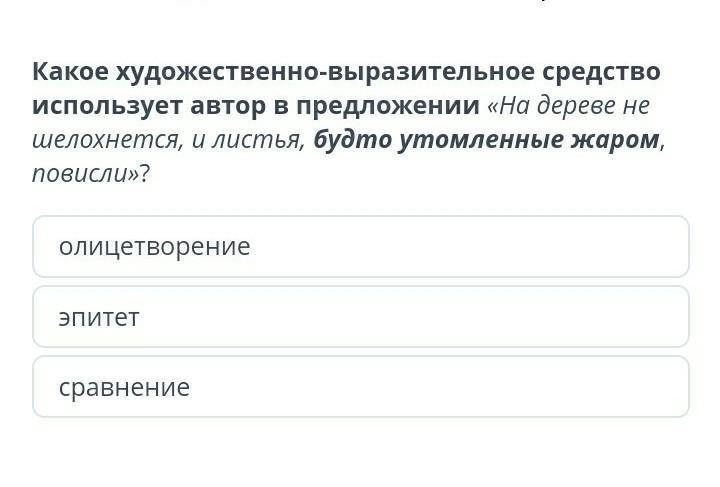Click the opening quotation mark before "На"
720x487 pixels.
click(492, 106)
